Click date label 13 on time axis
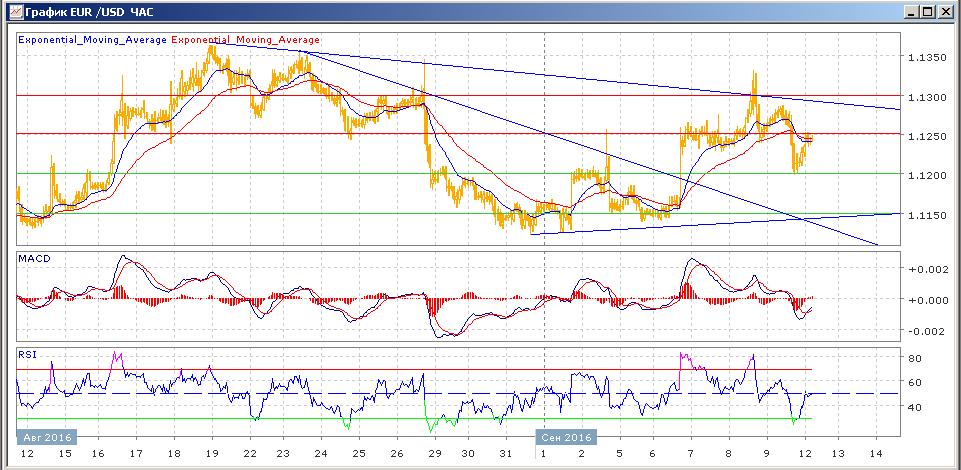The image size is (961, 470). point(837,454)
